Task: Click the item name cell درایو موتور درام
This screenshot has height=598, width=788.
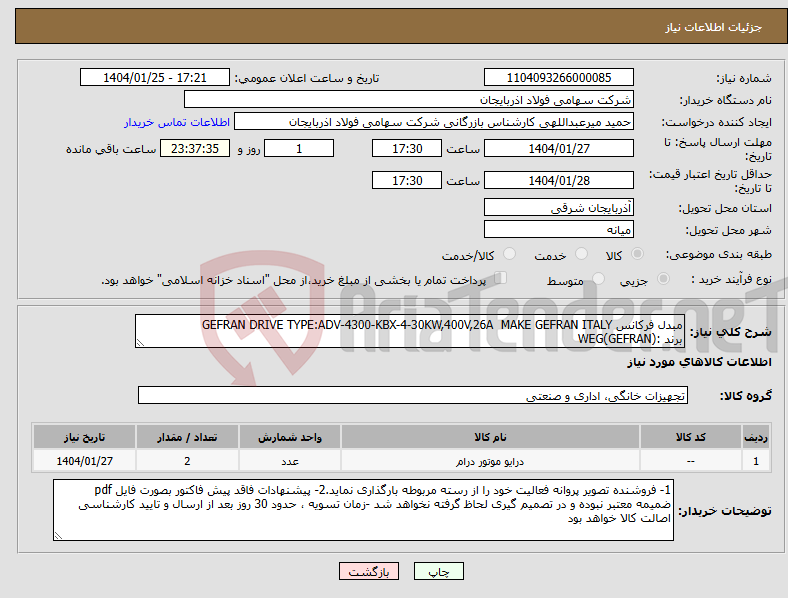Action: (x=490, y=461)
